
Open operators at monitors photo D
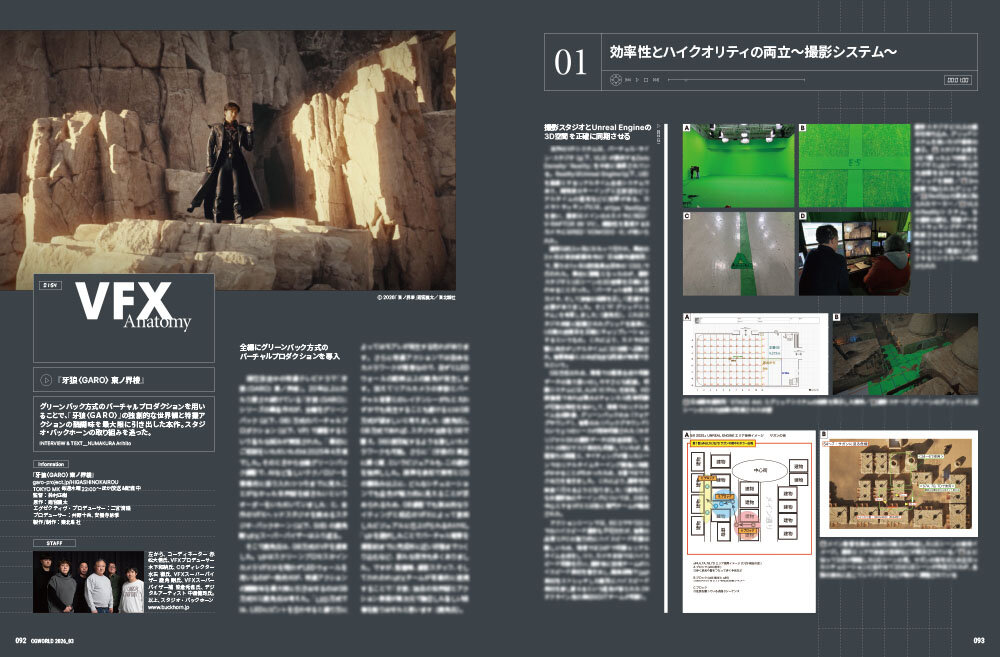854,253
